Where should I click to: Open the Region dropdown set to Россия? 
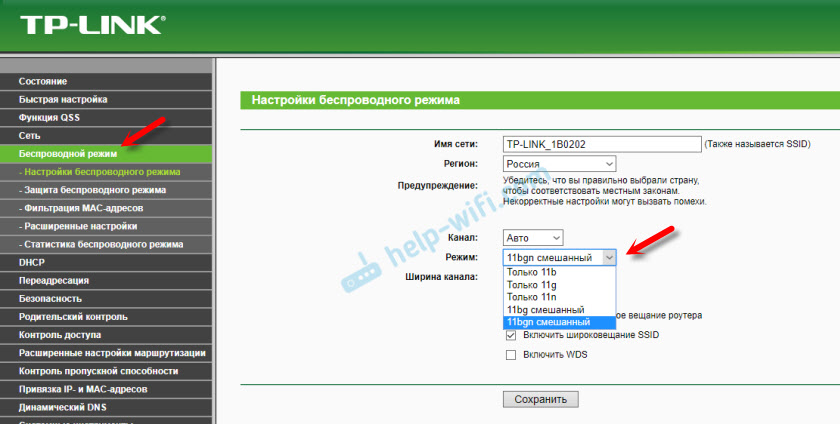(559, 163)
